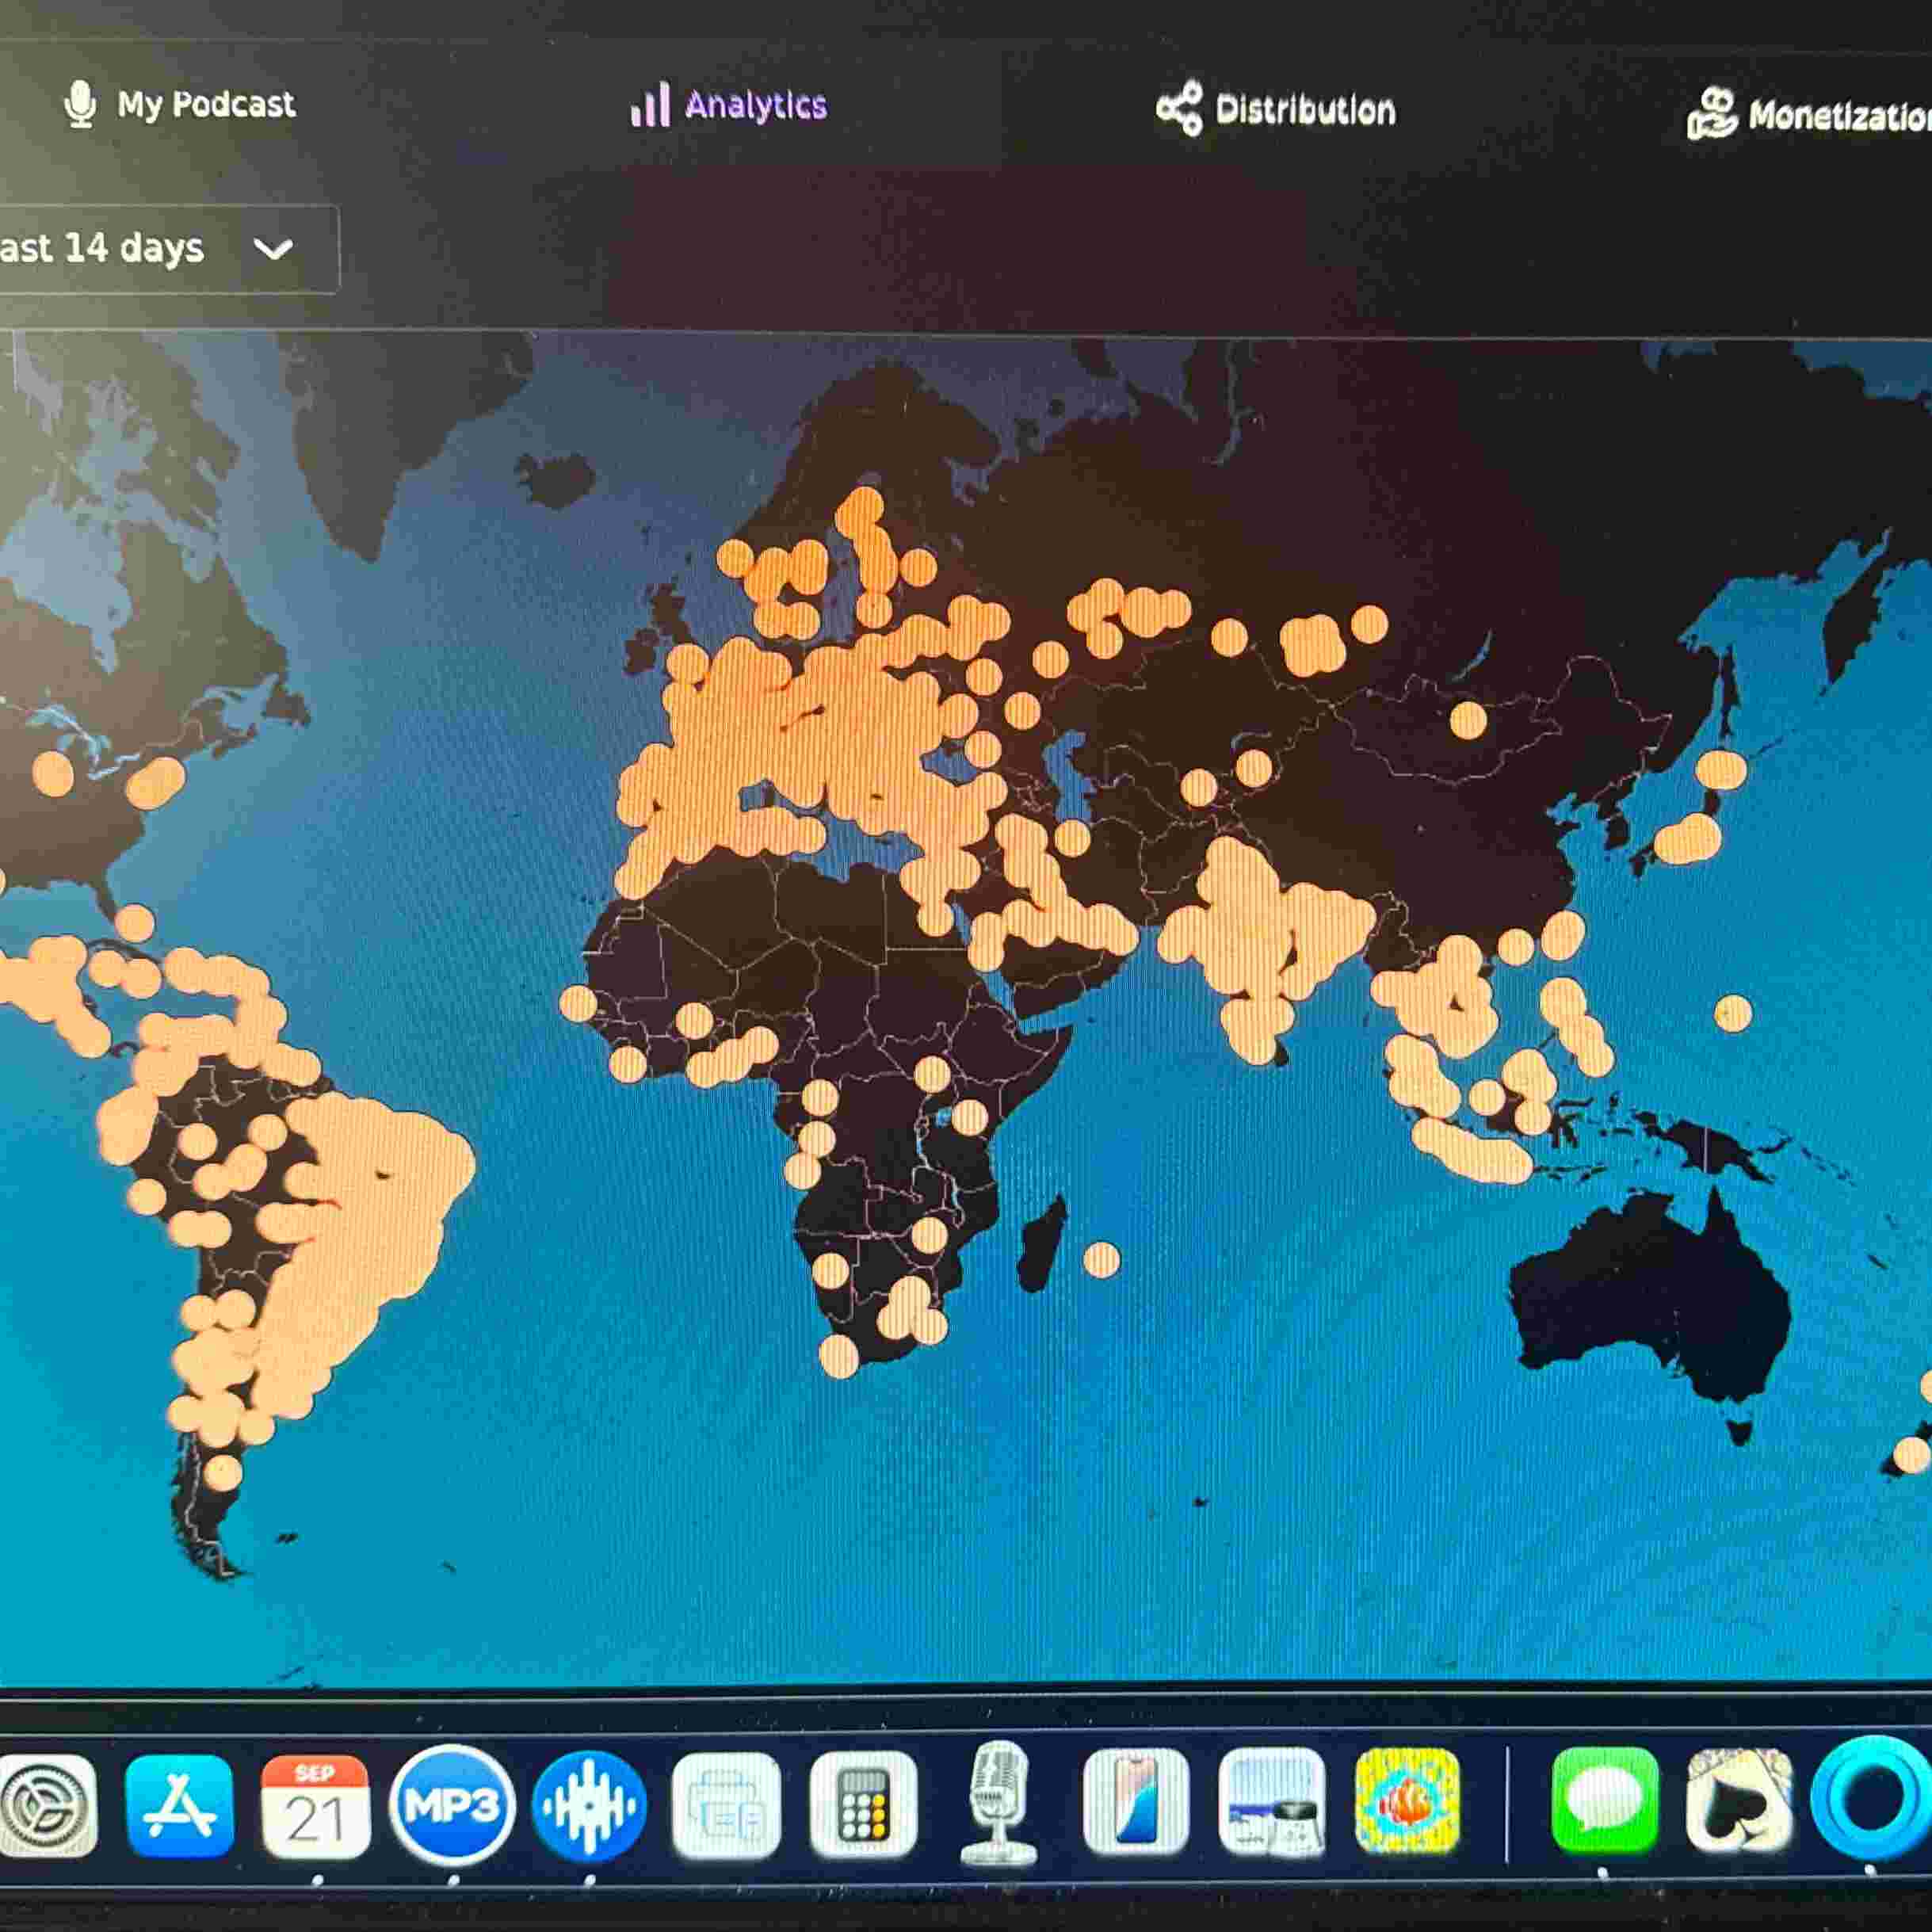Image resolution: width=1932 pixels, height=1932 pixels.
Task: Switch to the Distribution tab
Action: click(x=1304, y=110)
